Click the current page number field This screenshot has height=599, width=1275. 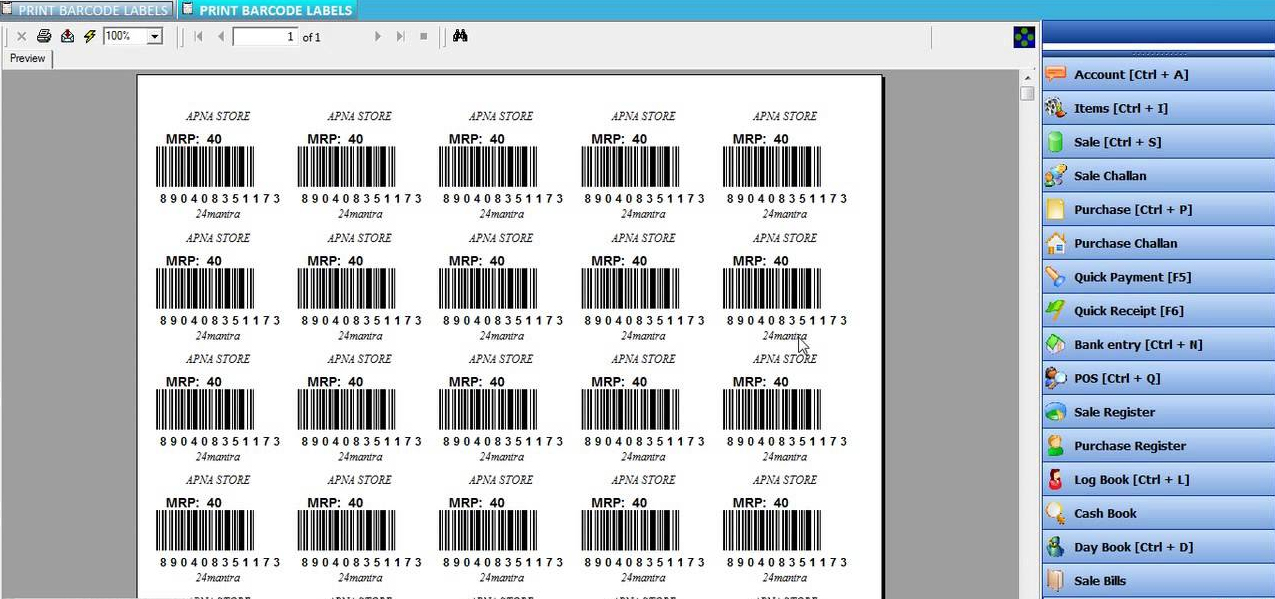pyautogui.click(x=265, y=37)
